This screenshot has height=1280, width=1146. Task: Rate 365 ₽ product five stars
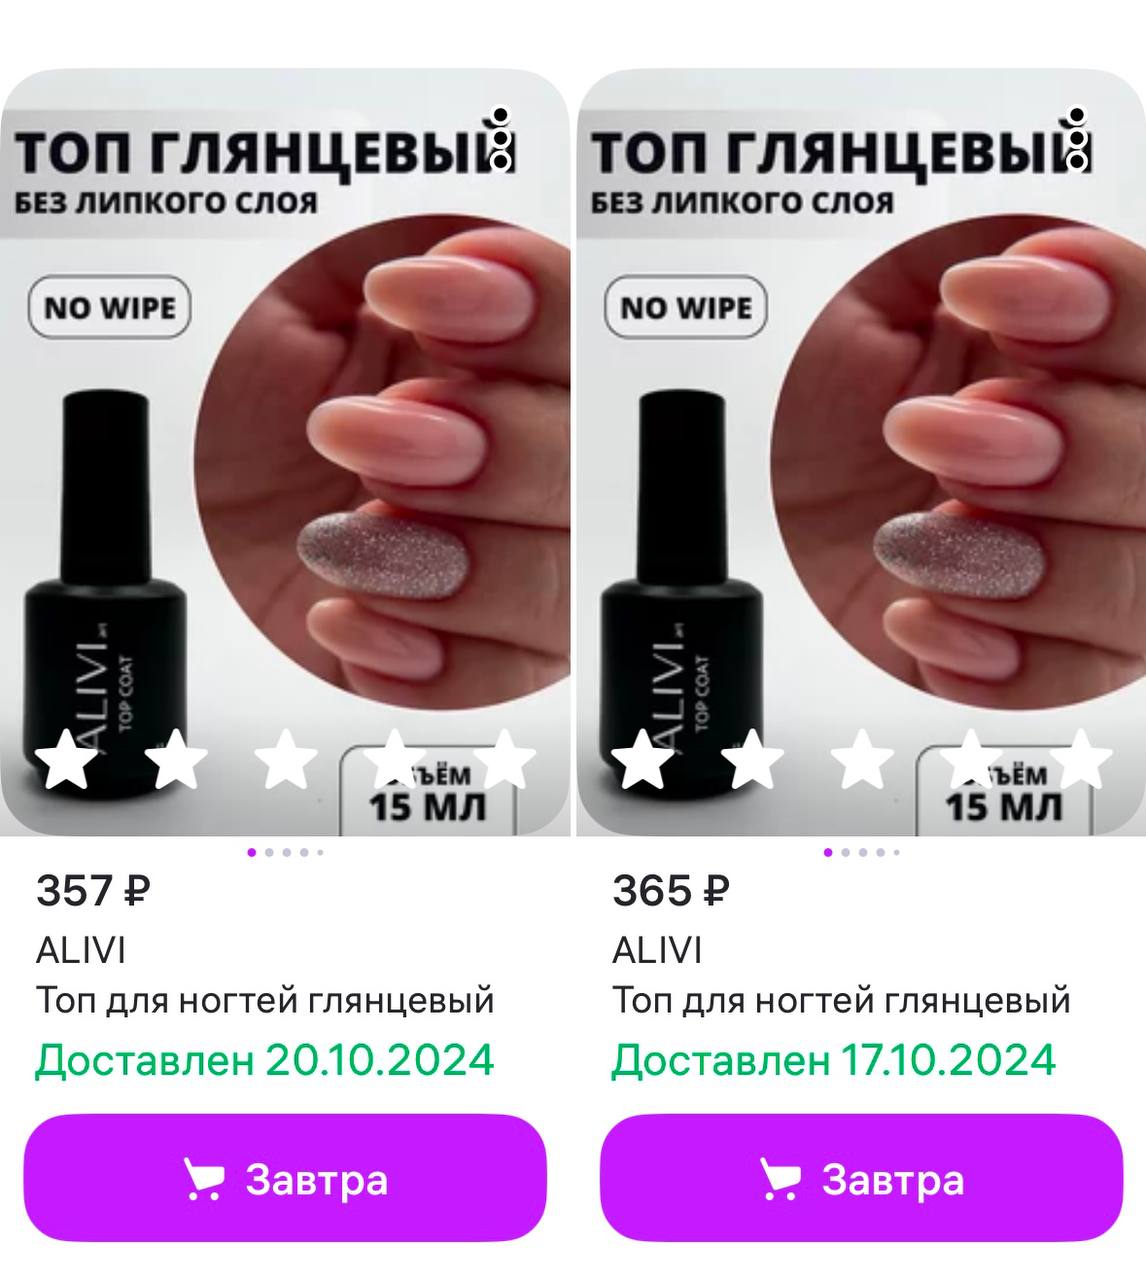(1082, 759)
